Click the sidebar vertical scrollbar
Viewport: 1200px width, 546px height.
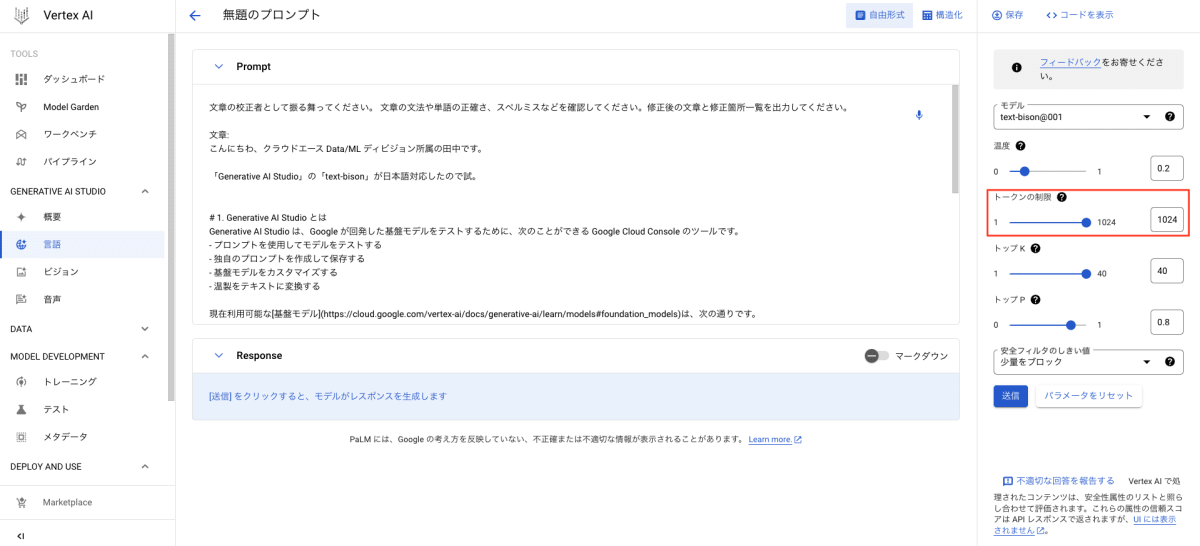[x=171, y=215]
